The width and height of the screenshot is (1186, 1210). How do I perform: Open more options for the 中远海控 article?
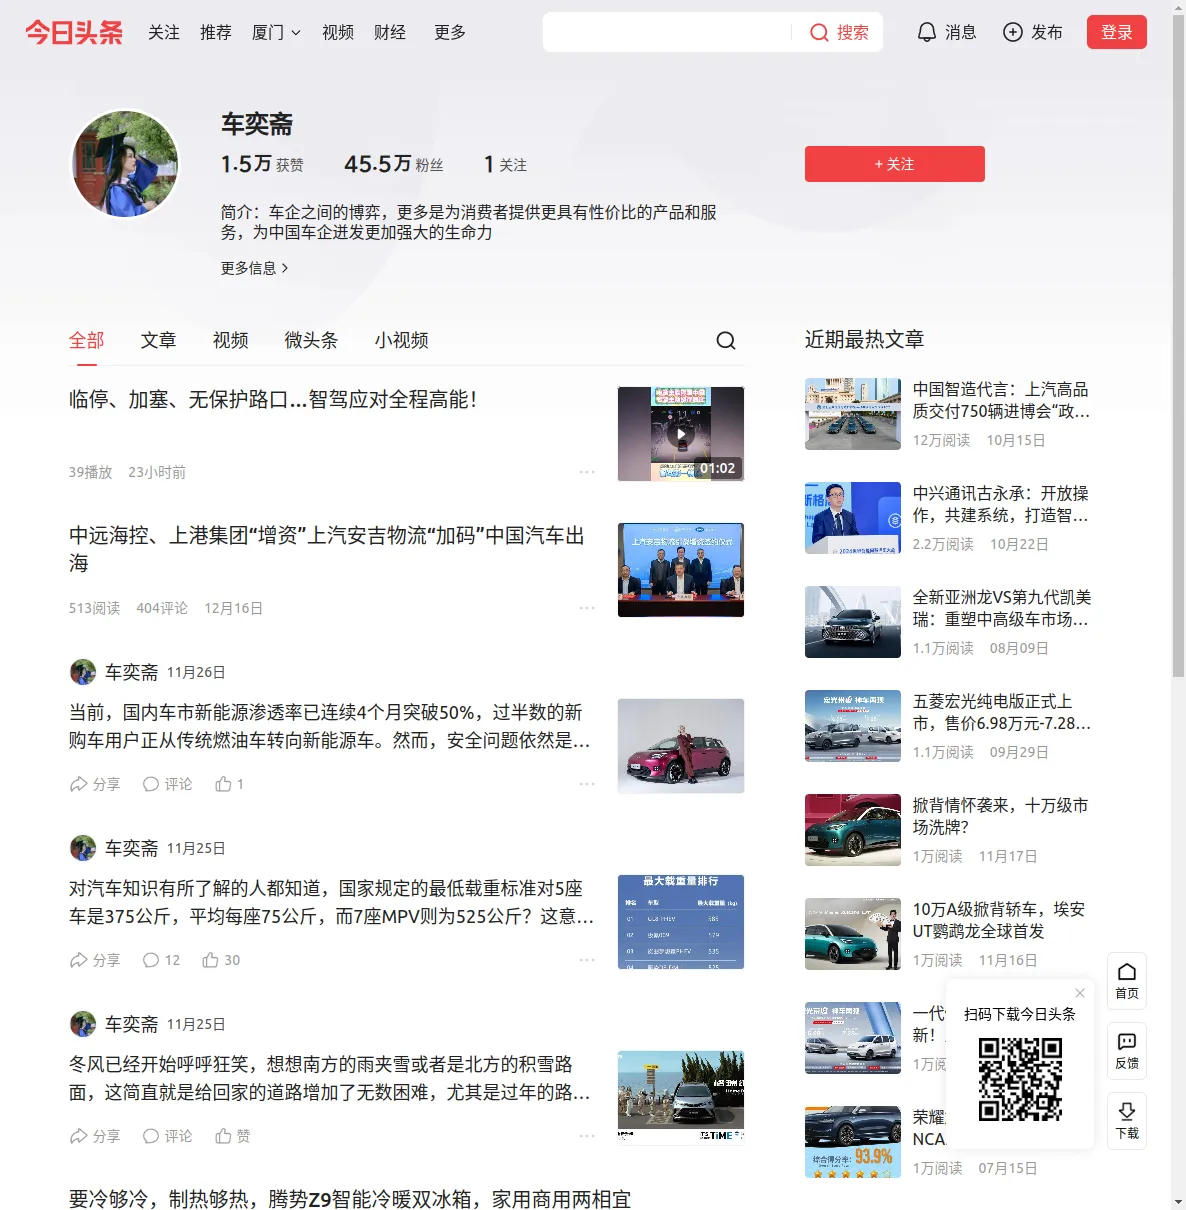[587, 608]
